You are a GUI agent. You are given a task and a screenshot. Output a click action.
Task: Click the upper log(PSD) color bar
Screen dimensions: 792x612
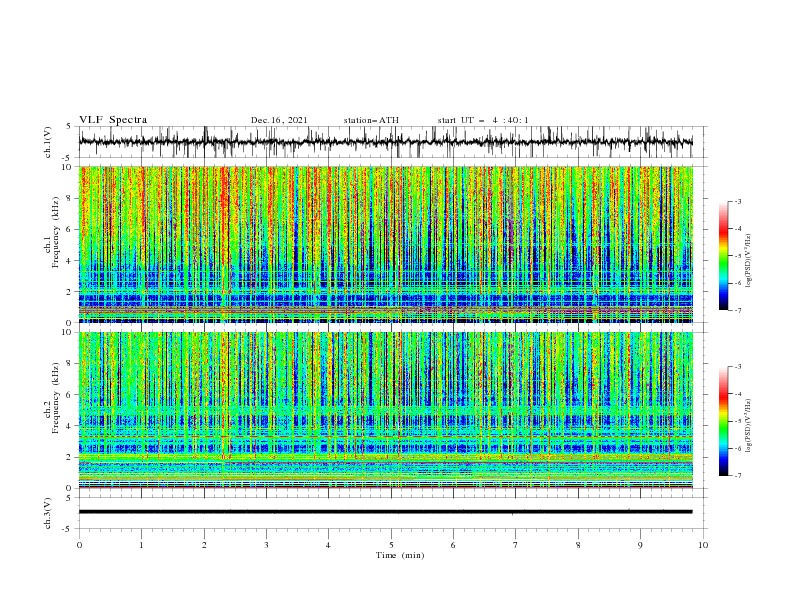[723, 256]
